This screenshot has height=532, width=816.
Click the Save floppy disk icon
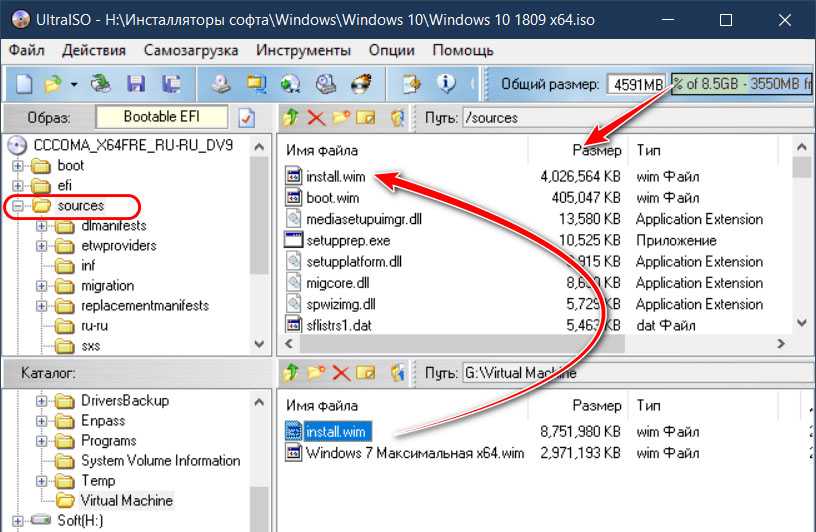tap(135, 83)
